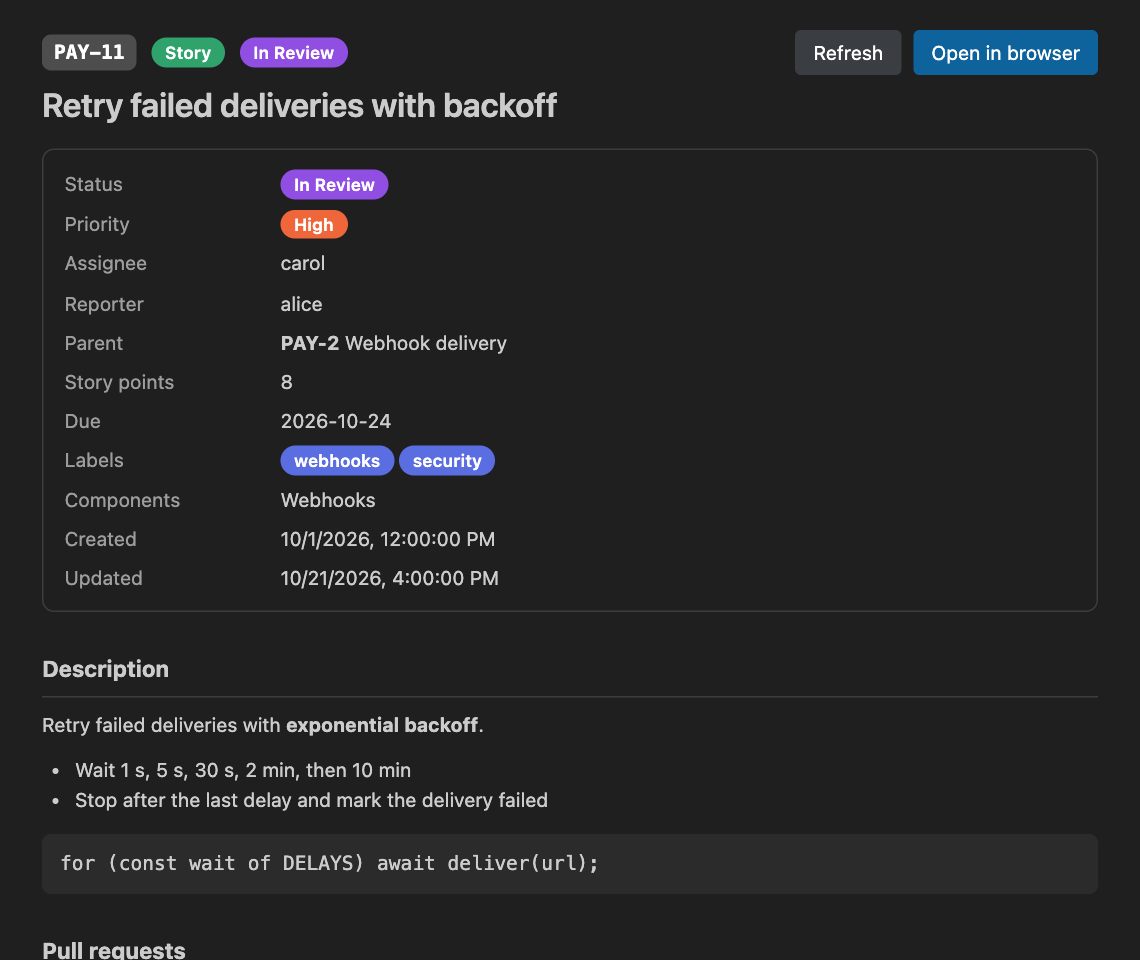Click the webhooks label chip
Screen dimensions: 1140x960
(x=337, y=461)
